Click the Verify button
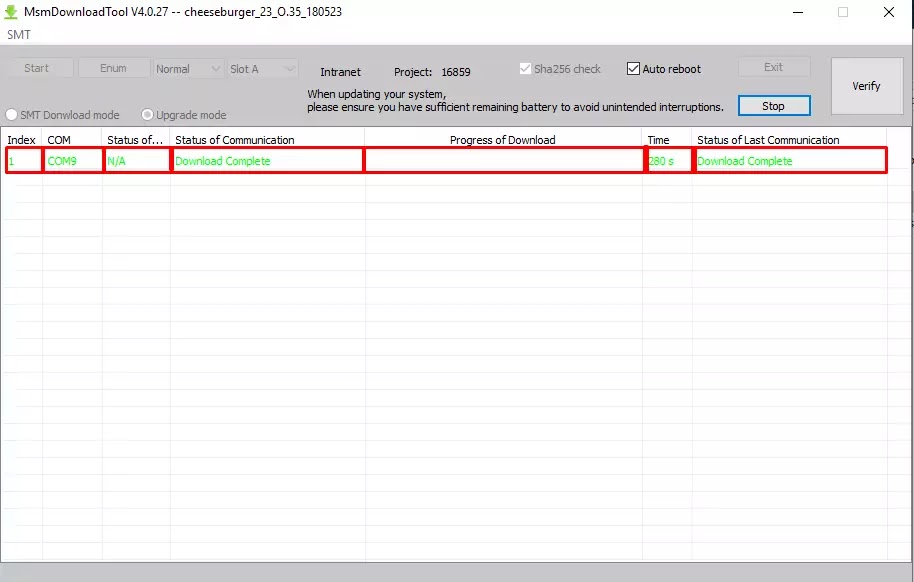This screenshot has height=582, width=914. pos(866,86)
